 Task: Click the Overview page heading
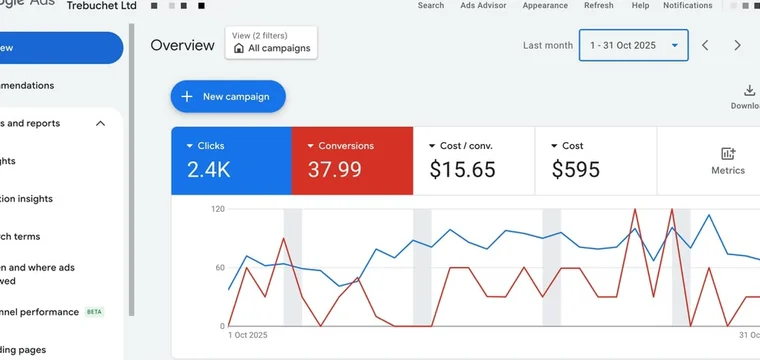click(x=182, y=45)
